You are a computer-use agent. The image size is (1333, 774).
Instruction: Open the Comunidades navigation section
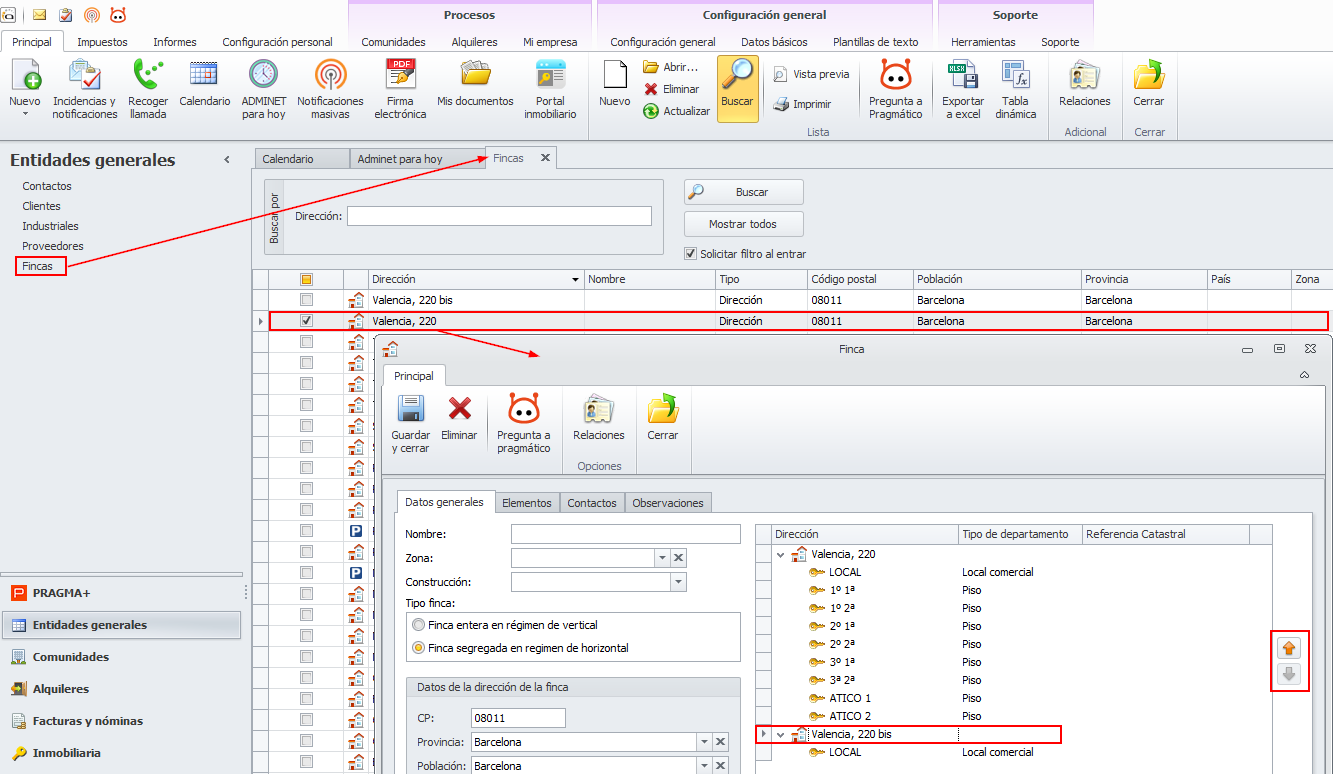pos(70,657)
